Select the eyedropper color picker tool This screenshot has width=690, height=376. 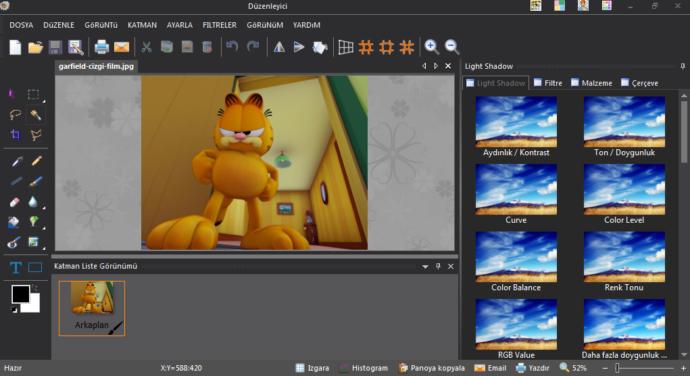tap(16, 162)
